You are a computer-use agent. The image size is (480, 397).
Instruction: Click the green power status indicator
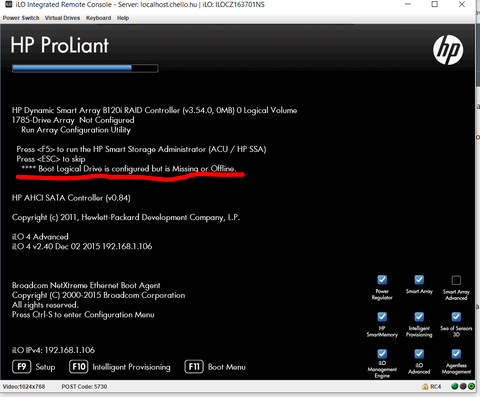(x=471, y=386)
